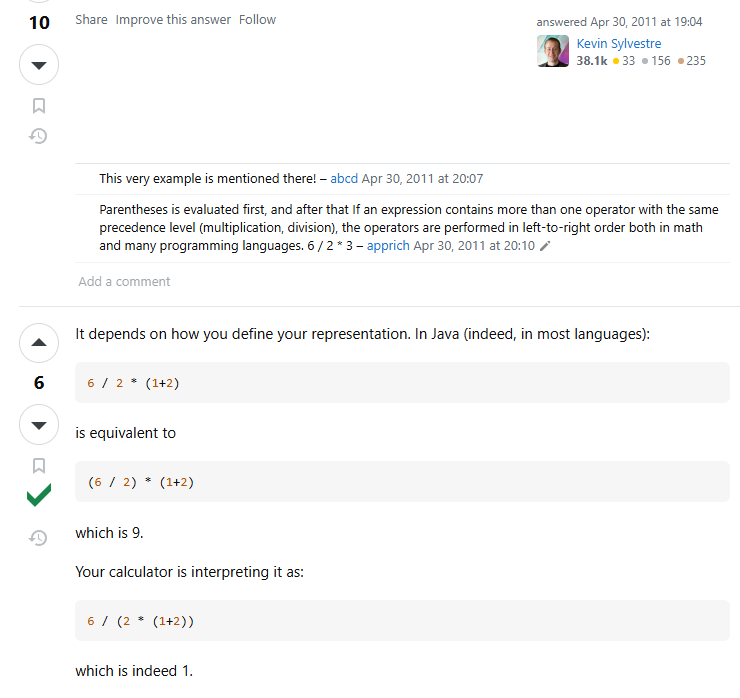Follow this answer
The width and height of the screenshot is (740, 698).
coord(257,20)
